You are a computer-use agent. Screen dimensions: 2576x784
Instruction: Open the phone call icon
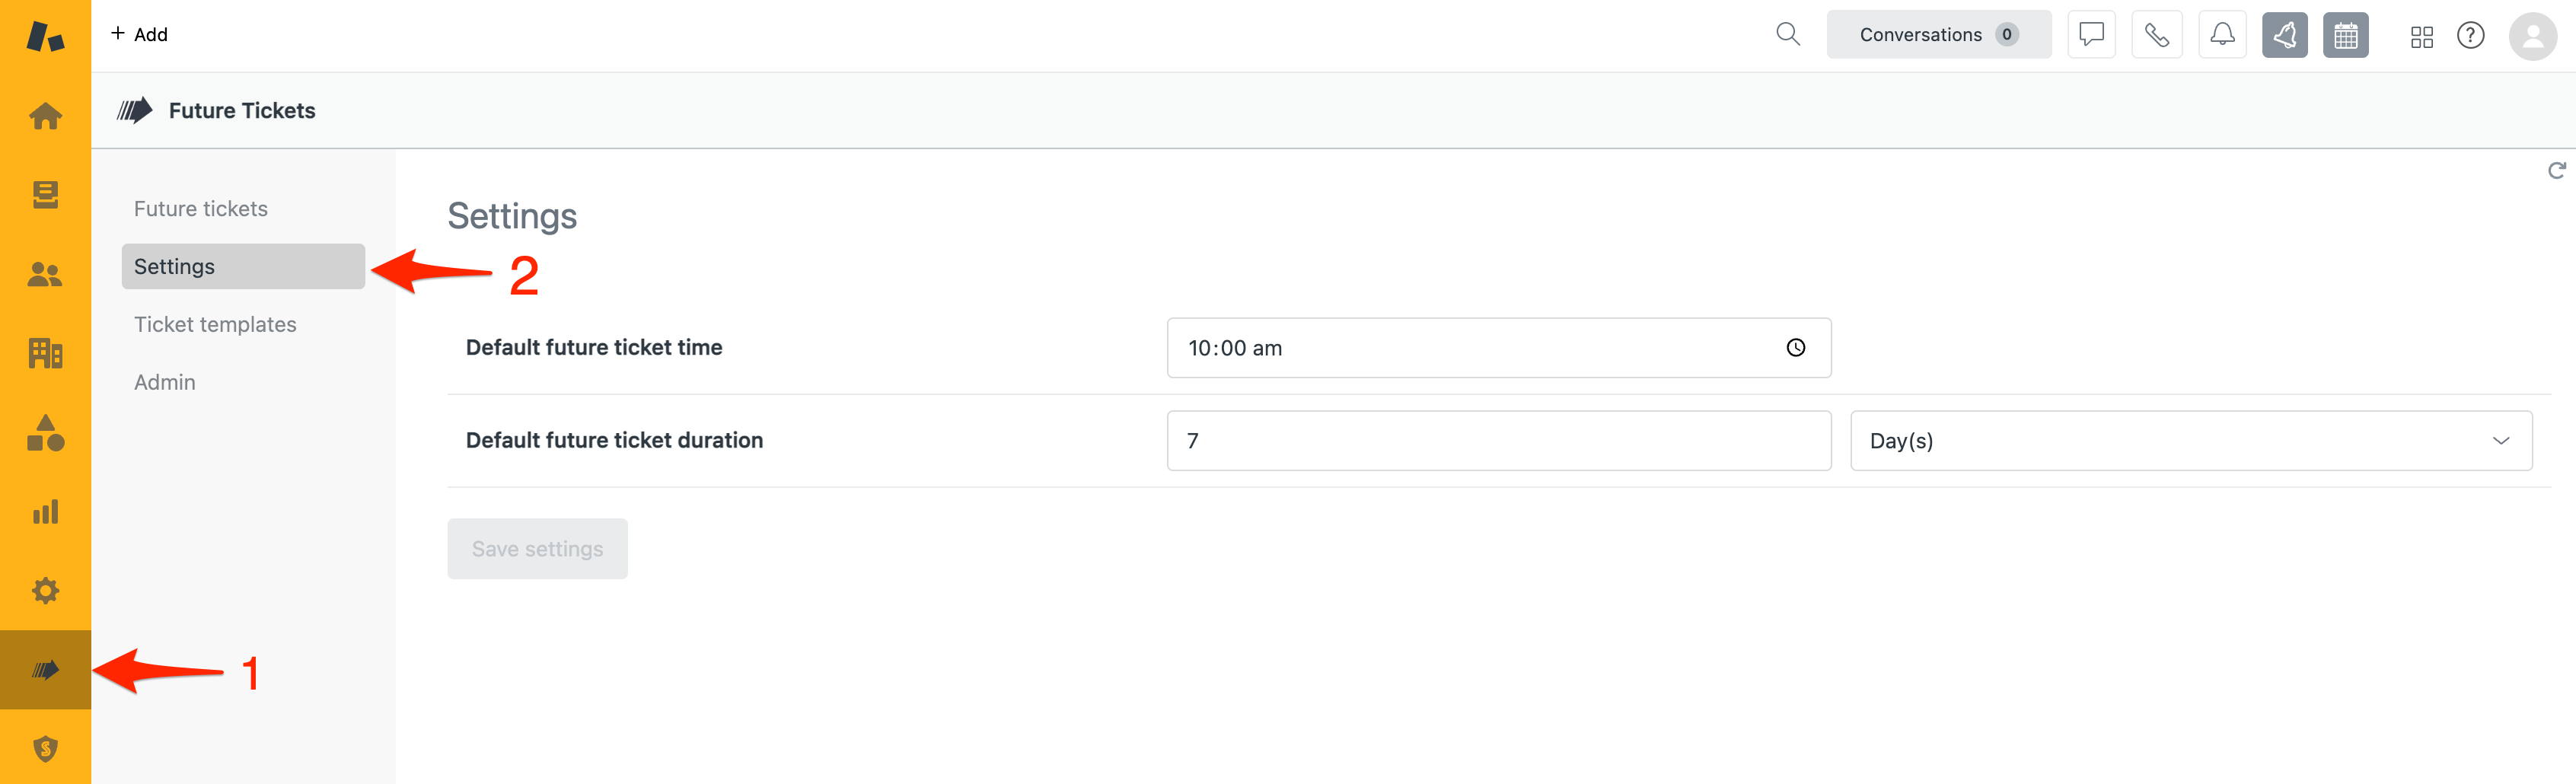(x=2156, y=35)
